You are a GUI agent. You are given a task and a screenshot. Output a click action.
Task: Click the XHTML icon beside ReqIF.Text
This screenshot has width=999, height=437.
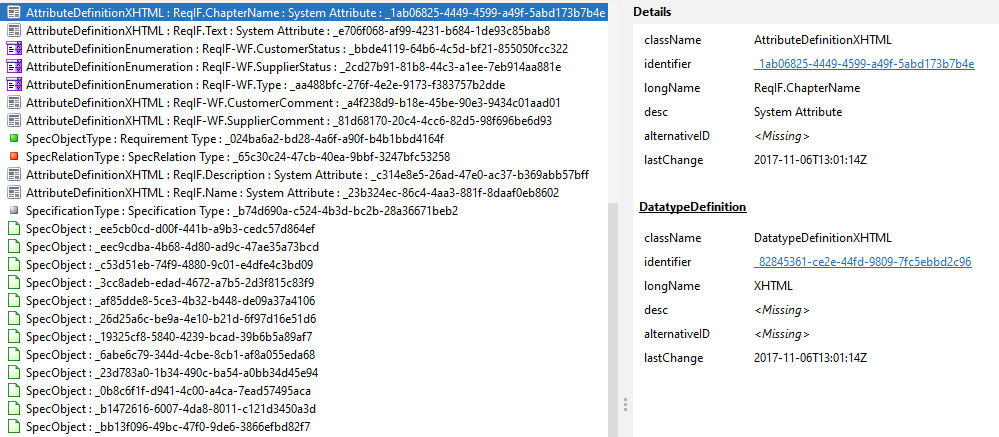(x=14, y=31)
